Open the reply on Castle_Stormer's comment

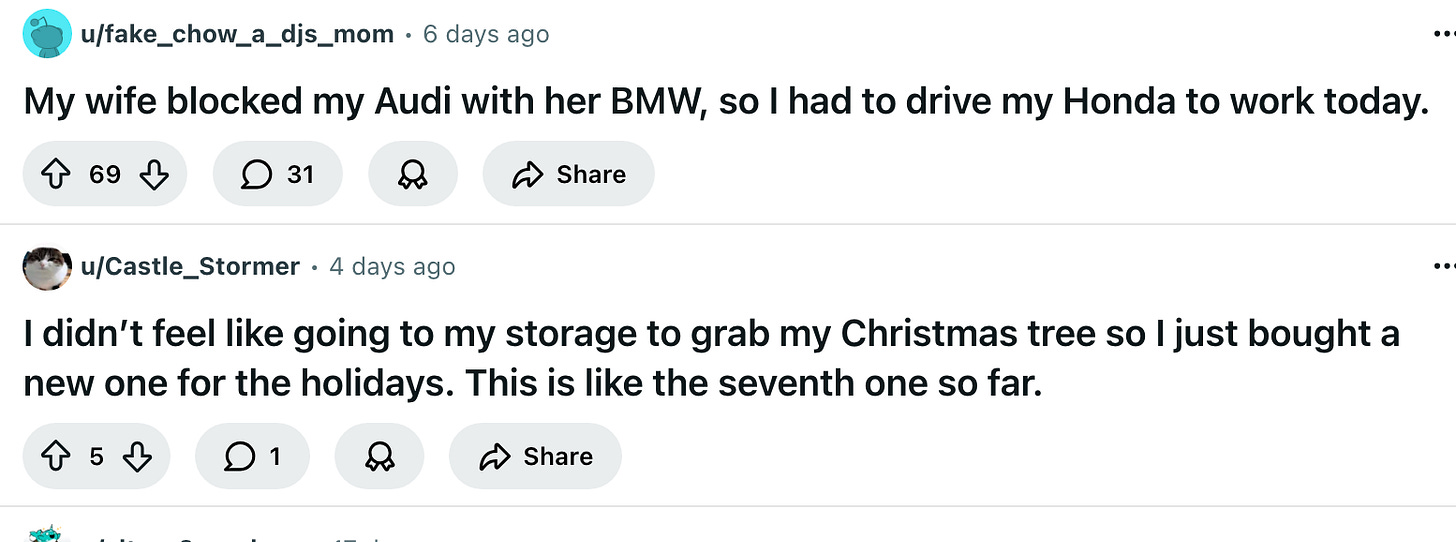coord(253,457)
